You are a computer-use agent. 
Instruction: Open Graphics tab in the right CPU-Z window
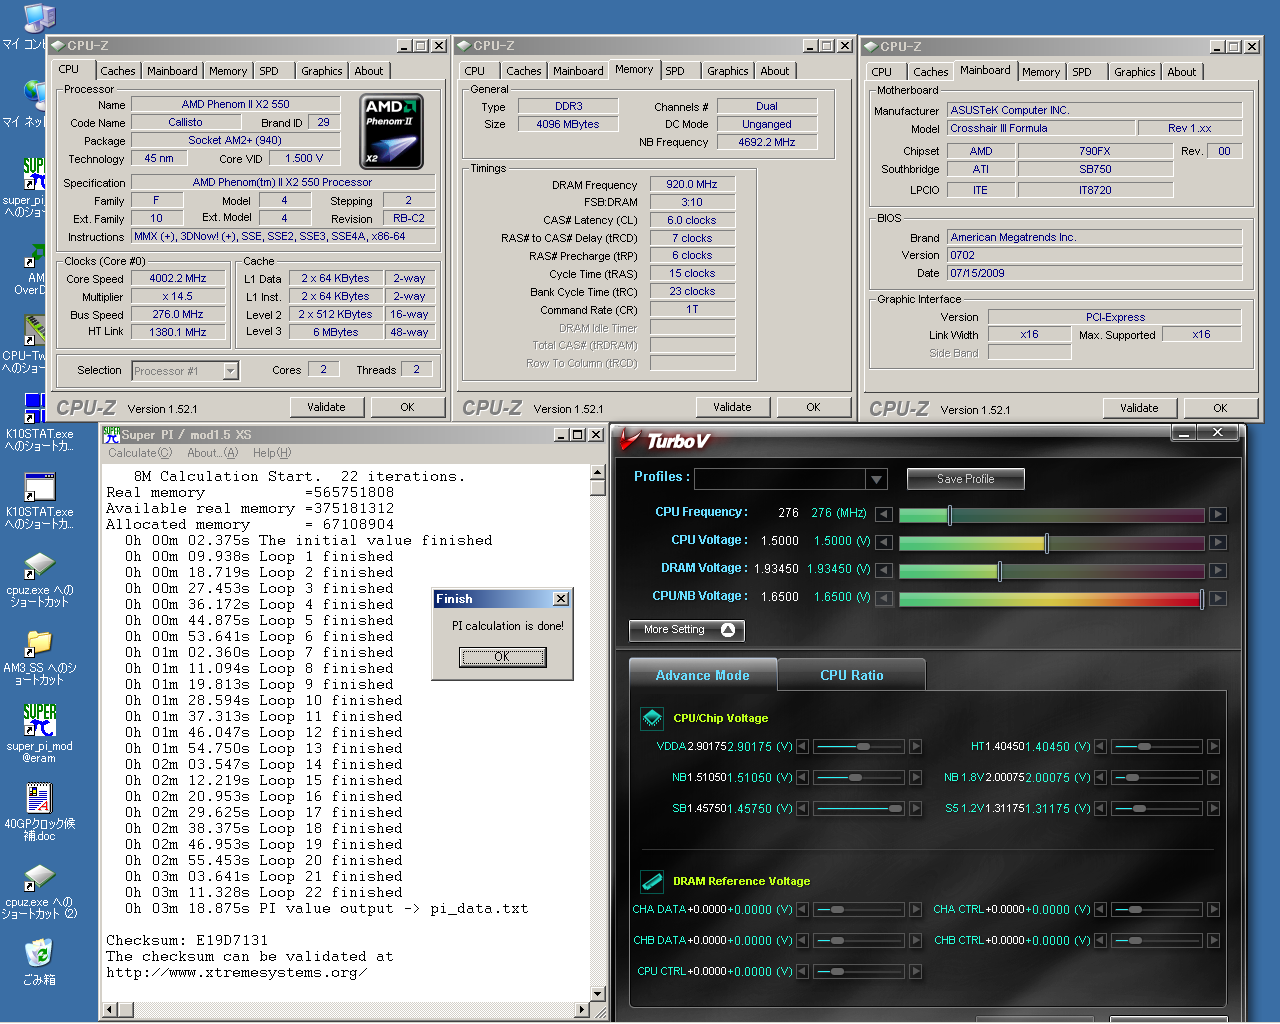(x=1135, y=72)
